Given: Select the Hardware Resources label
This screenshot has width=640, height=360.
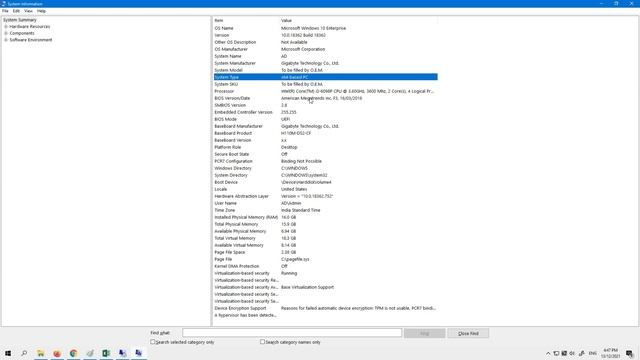Looking at the screenshot, I should (30, 27).
